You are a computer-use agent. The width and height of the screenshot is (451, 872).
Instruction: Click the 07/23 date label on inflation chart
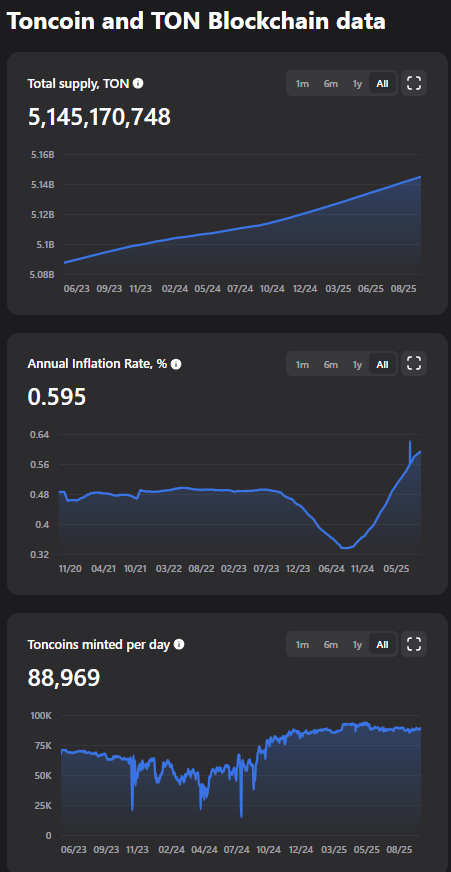[266, 569]
